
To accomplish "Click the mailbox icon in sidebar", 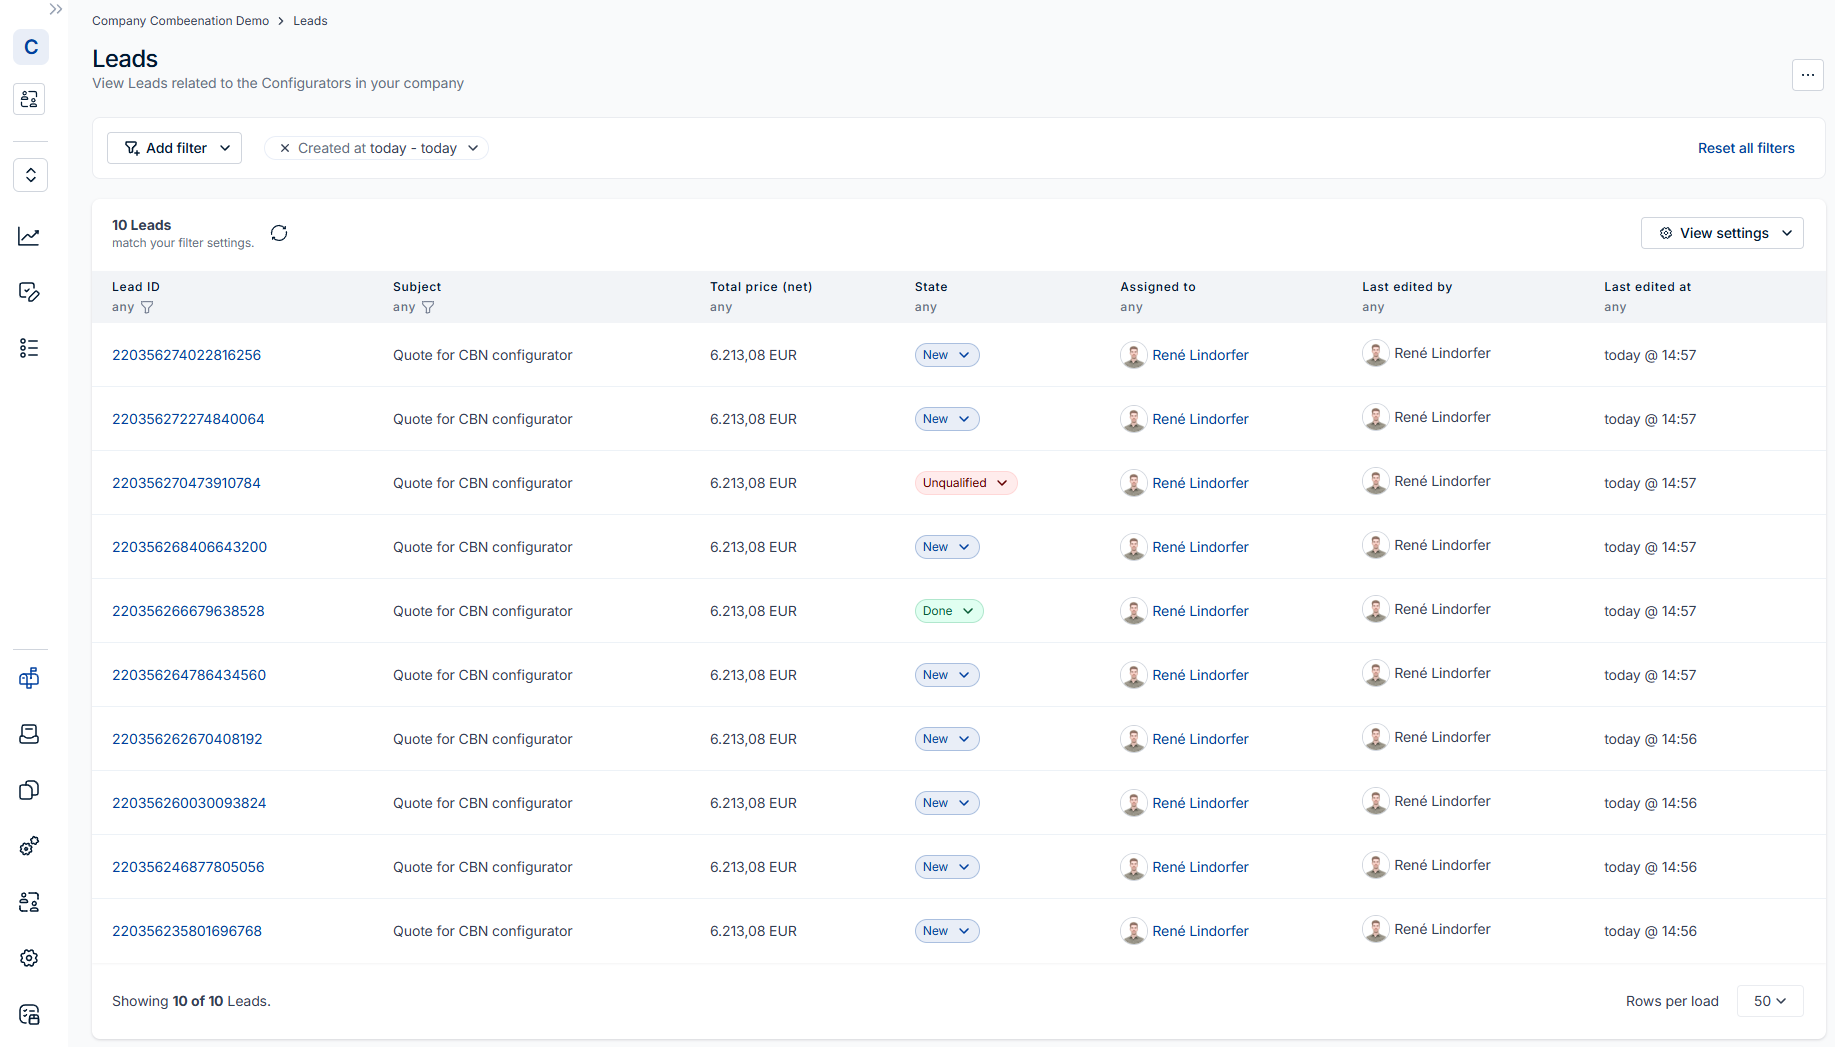I will (x=29, y=679).
